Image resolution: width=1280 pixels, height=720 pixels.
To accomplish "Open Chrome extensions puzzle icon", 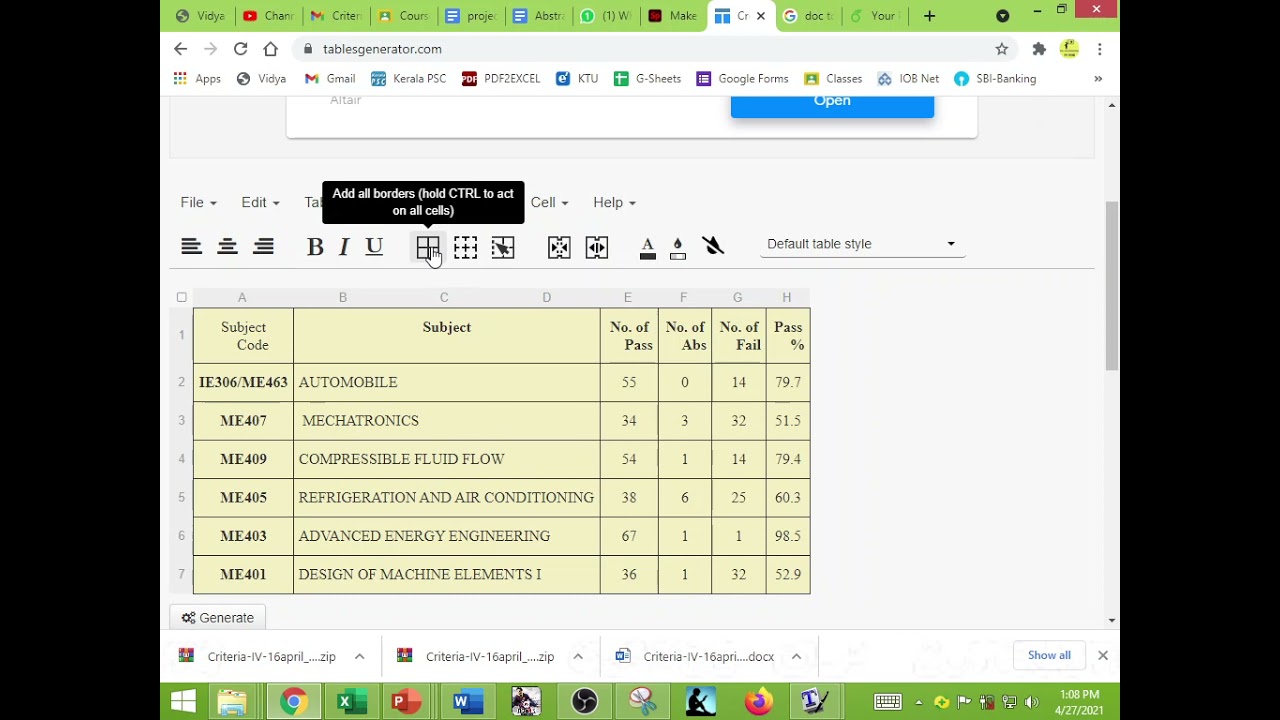I will [x=1039, y=49].
